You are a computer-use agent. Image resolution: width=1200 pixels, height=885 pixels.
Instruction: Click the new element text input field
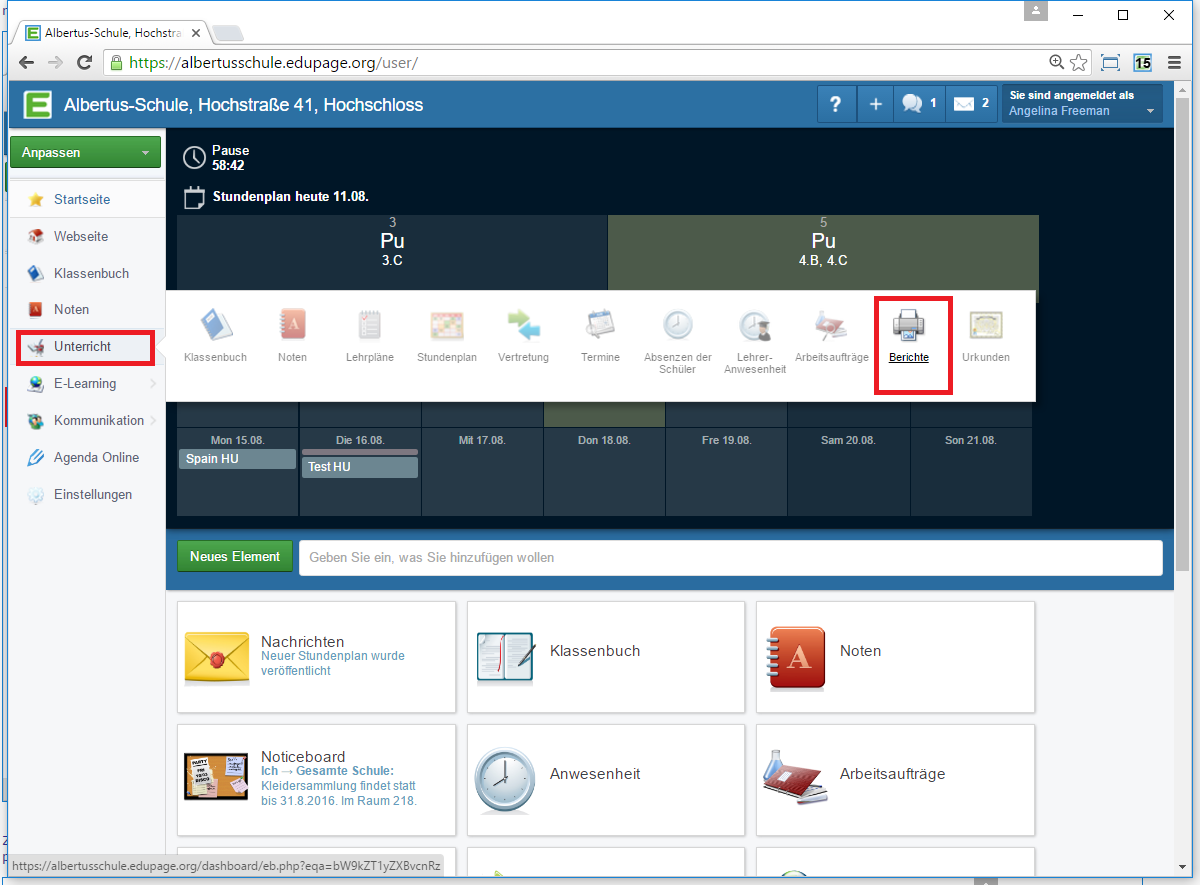731,557
